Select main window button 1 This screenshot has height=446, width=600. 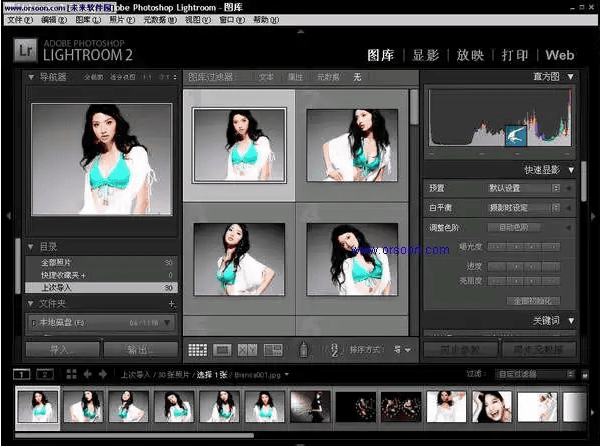[x=22, y=374]
